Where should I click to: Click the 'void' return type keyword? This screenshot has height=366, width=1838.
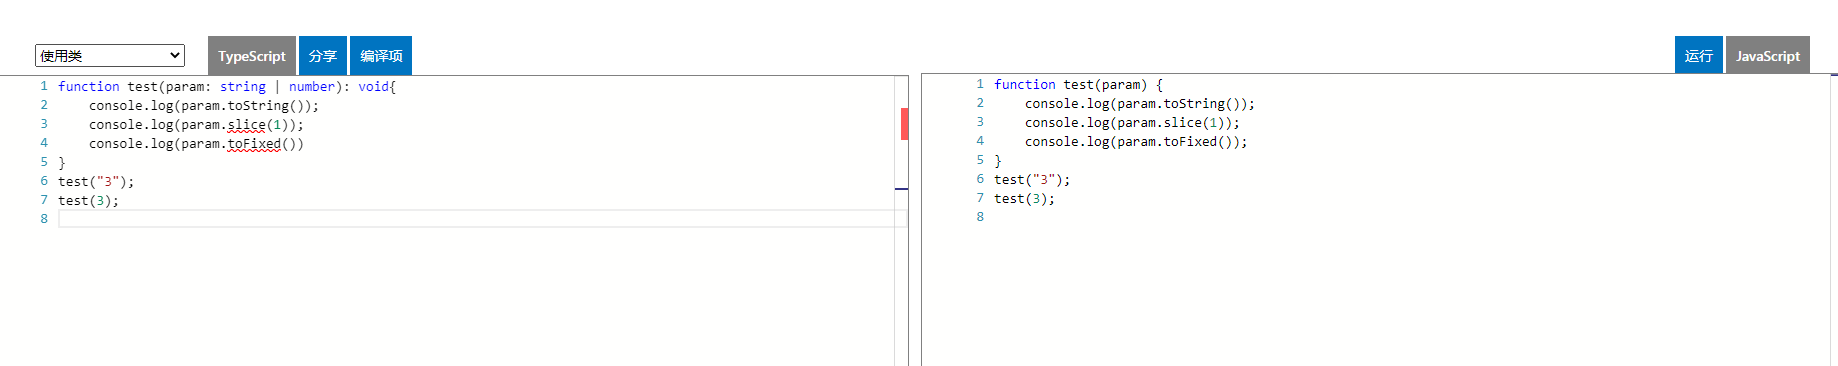[x=373, y=87]
